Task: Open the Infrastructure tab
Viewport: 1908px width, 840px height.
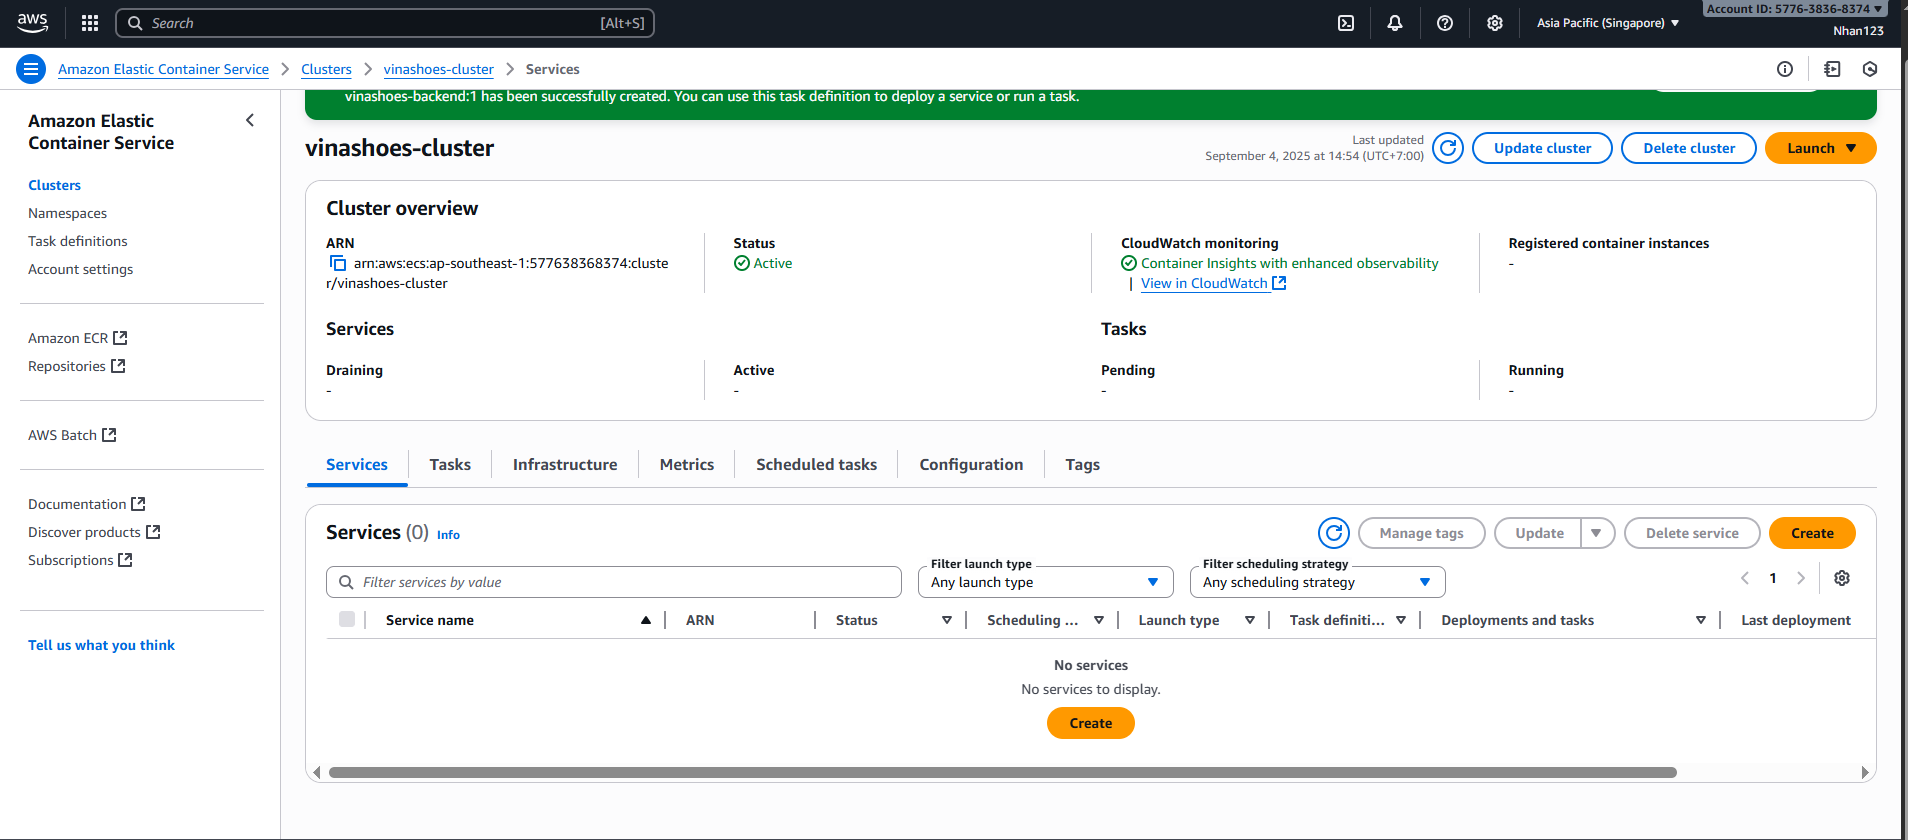Action: (565, 465)
